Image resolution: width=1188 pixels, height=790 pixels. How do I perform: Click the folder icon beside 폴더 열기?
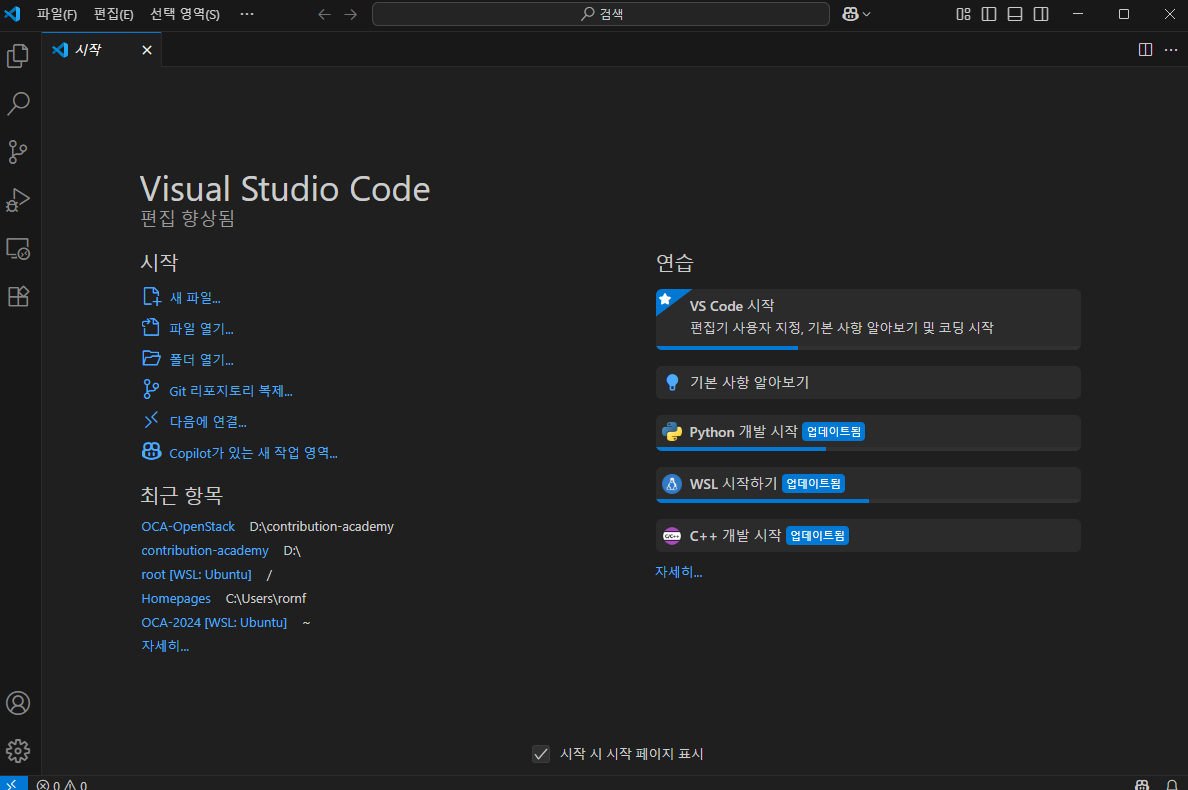click(x=152, y=358)
